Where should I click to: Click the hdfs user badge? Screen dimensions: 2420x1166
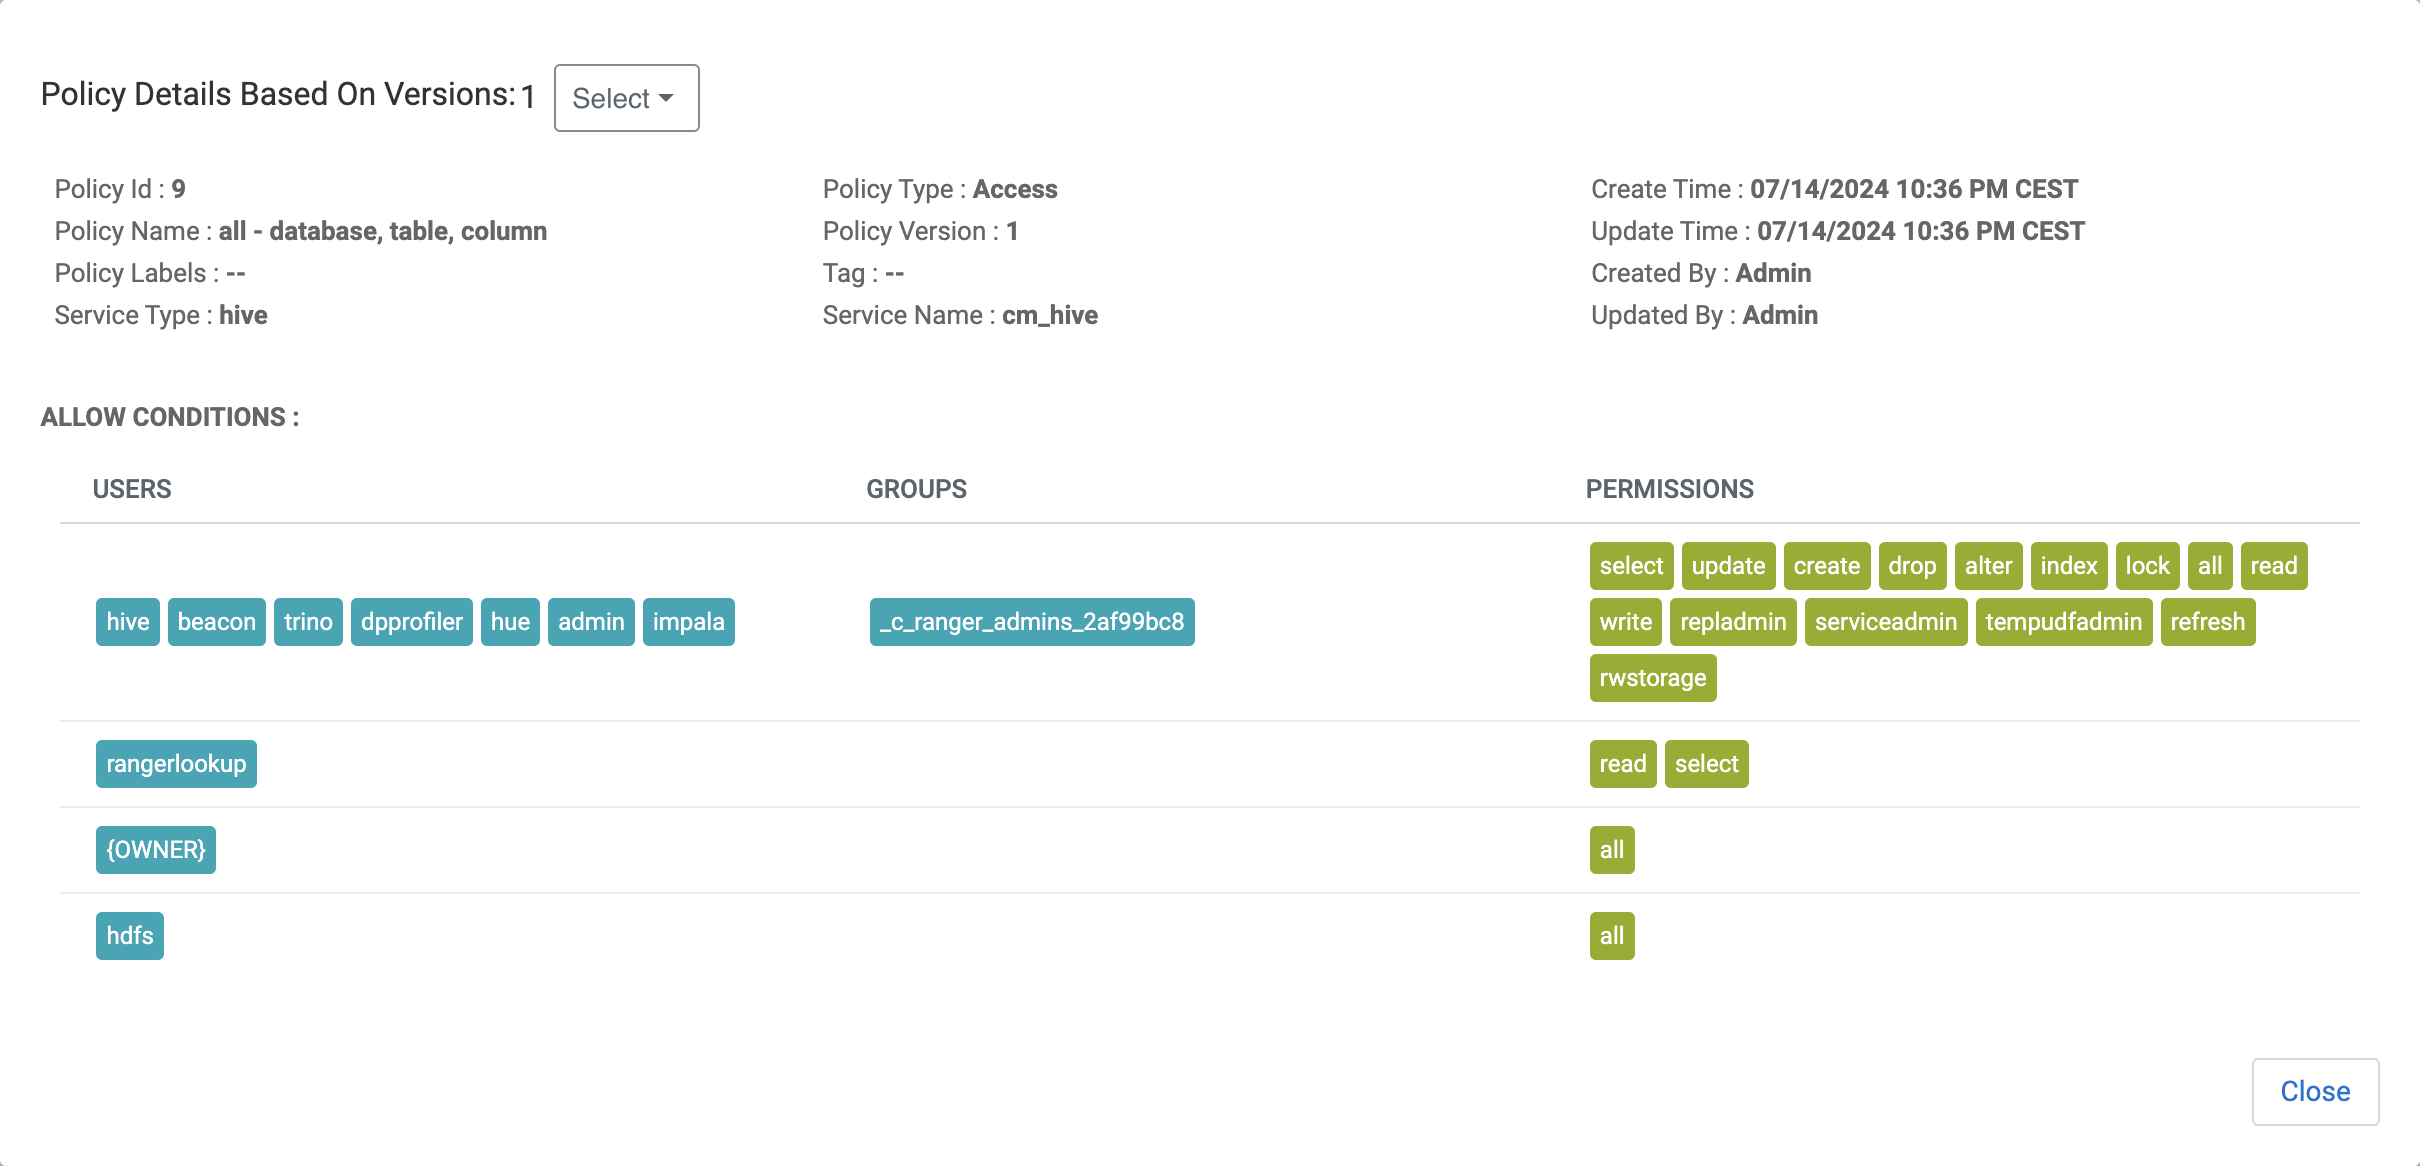(x=130, y=936)
